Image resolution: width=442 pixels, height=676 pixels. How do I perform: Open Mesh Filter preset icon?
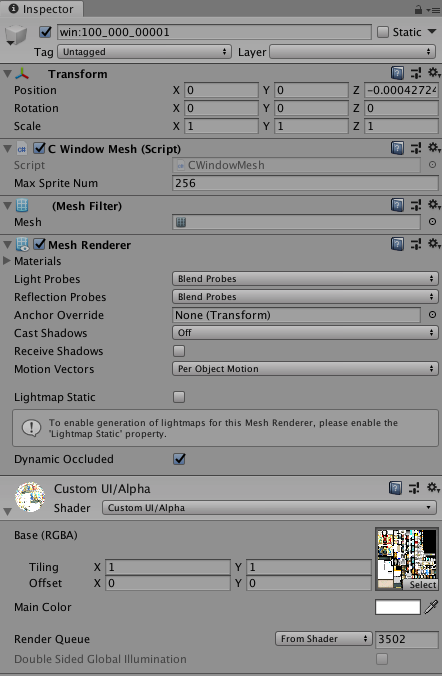click(416, 205)
